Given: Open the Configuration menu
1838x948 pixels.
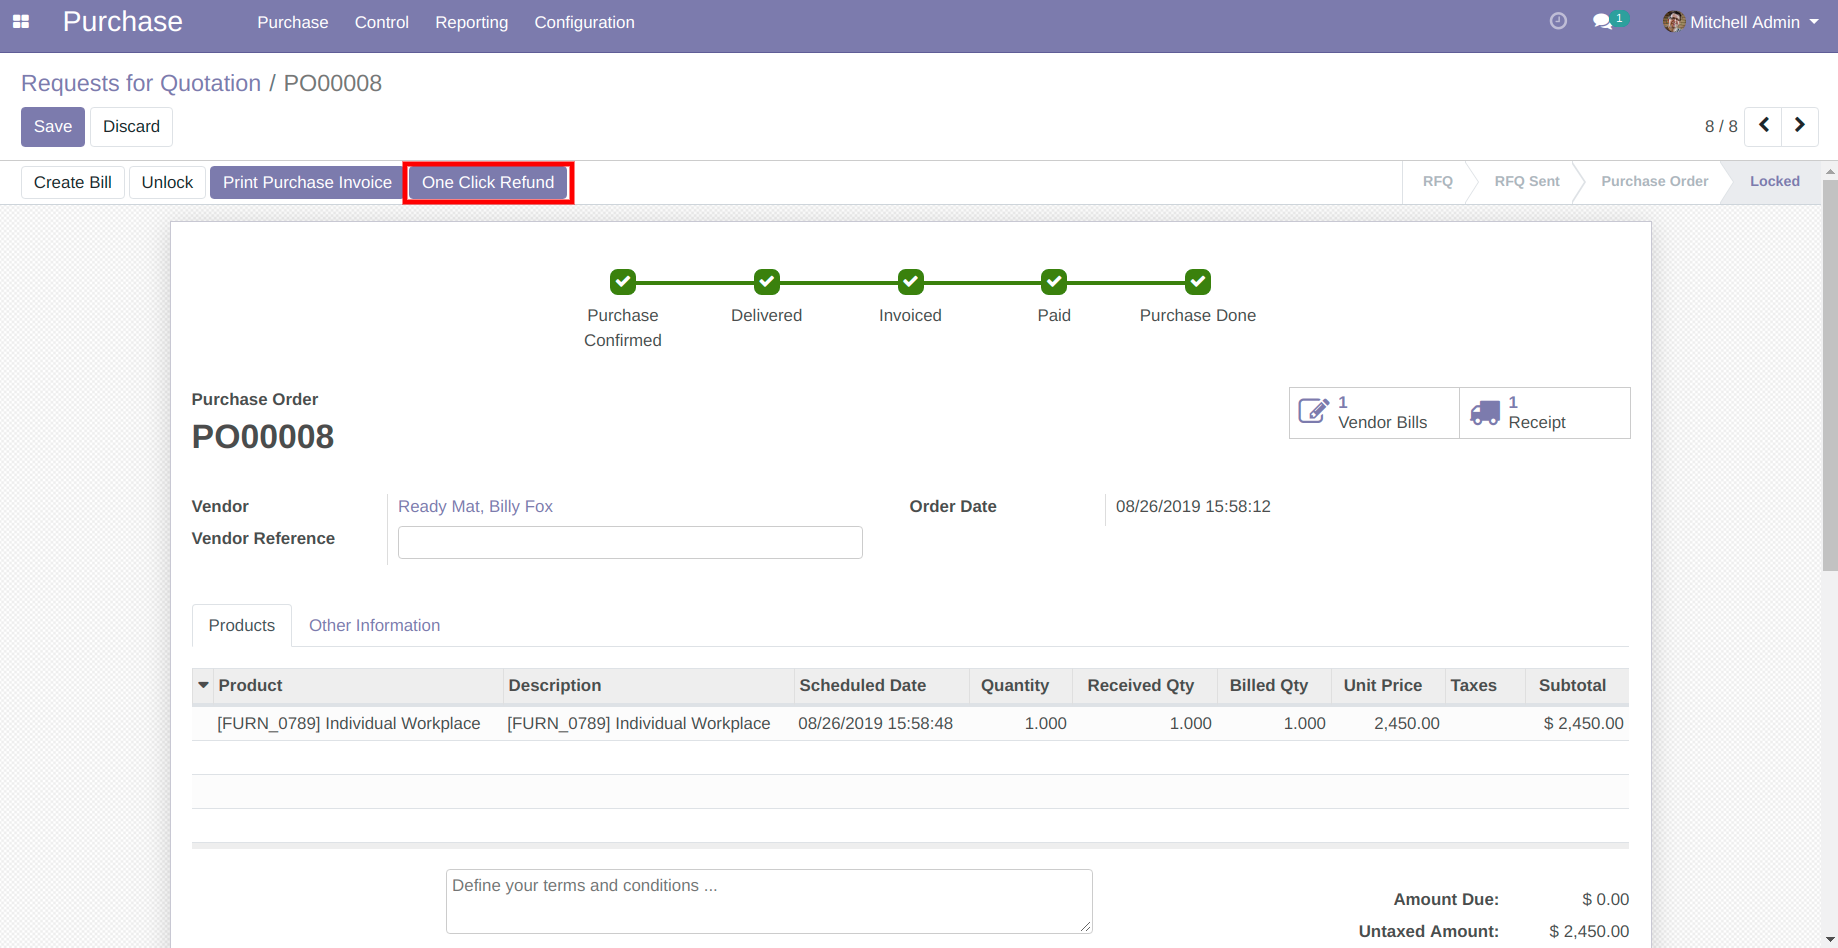Looking at the screenshot, I should point(584,22).
